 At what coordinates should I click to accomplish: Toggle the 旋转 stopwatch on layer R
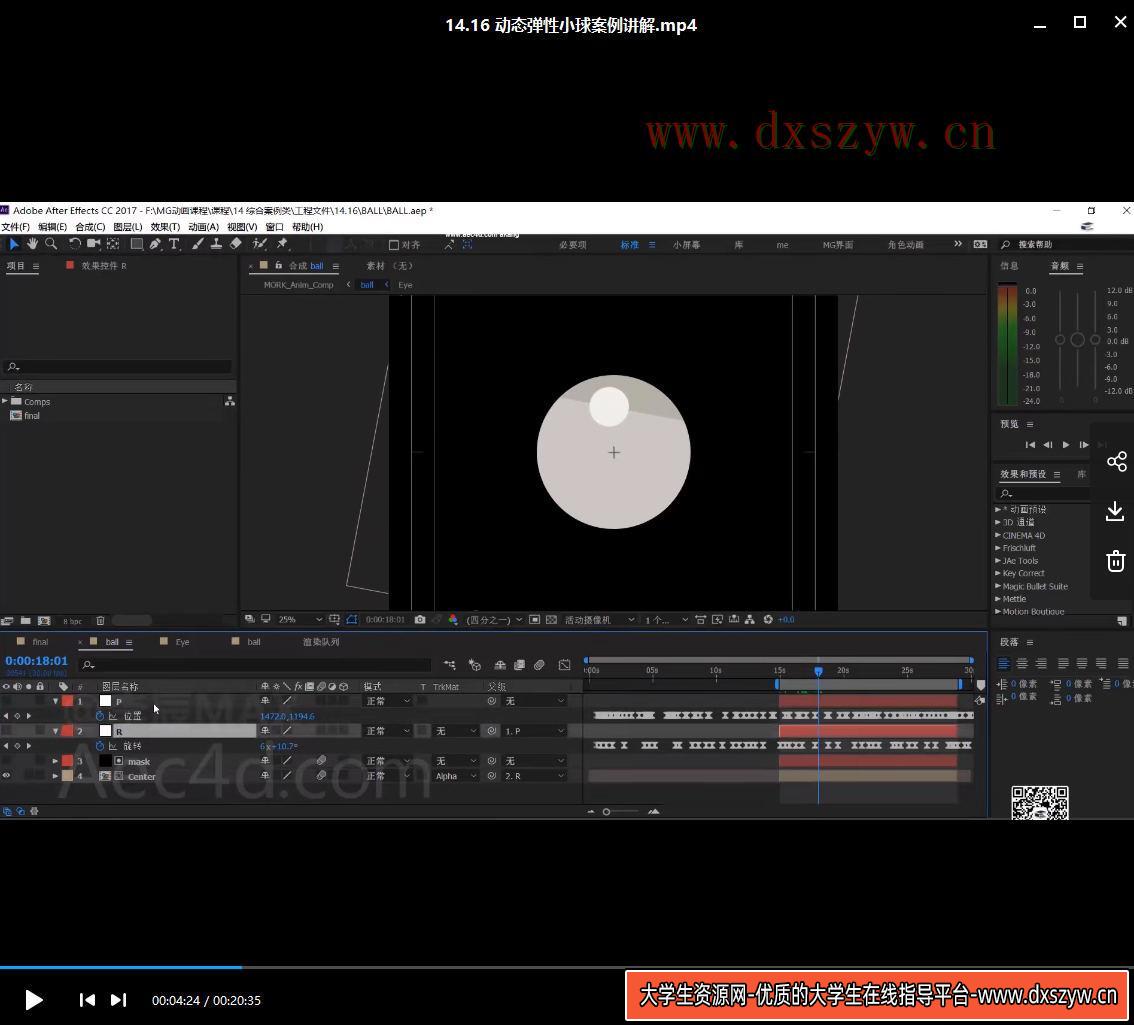pyautogui.click(x=100, y=746)
